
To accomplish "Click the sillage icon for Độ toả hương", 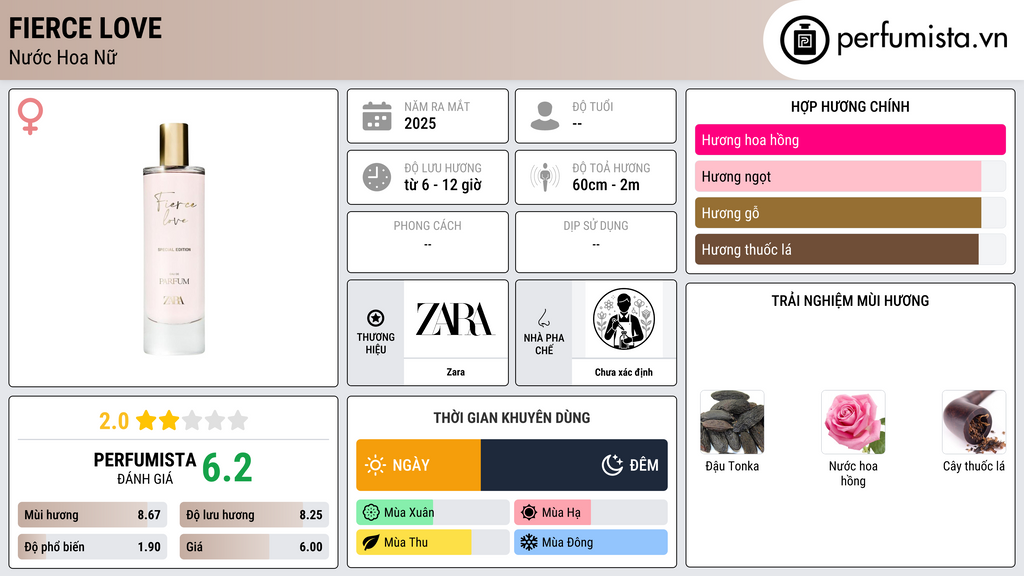I will pos(545,178).
